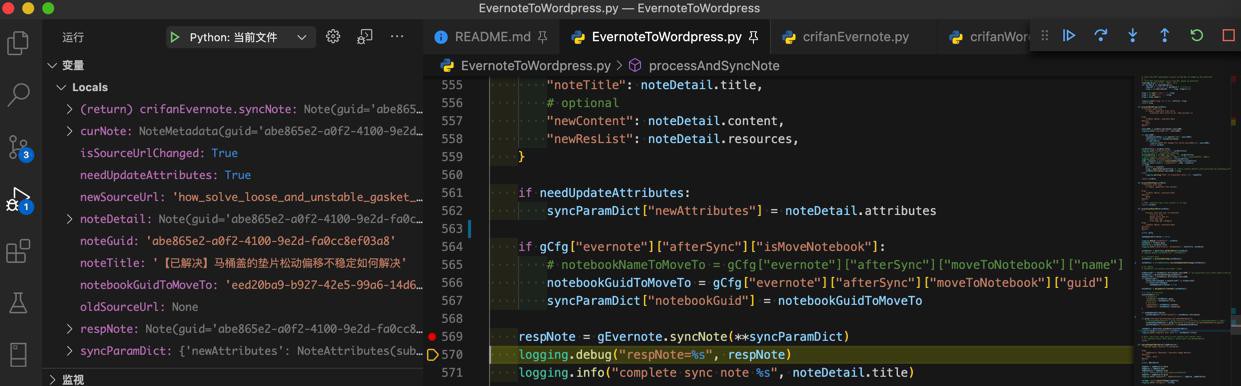Continue debugging from the debug toolbar
This screenshot has width=1241, height=386.
(x=1069, y=36)
